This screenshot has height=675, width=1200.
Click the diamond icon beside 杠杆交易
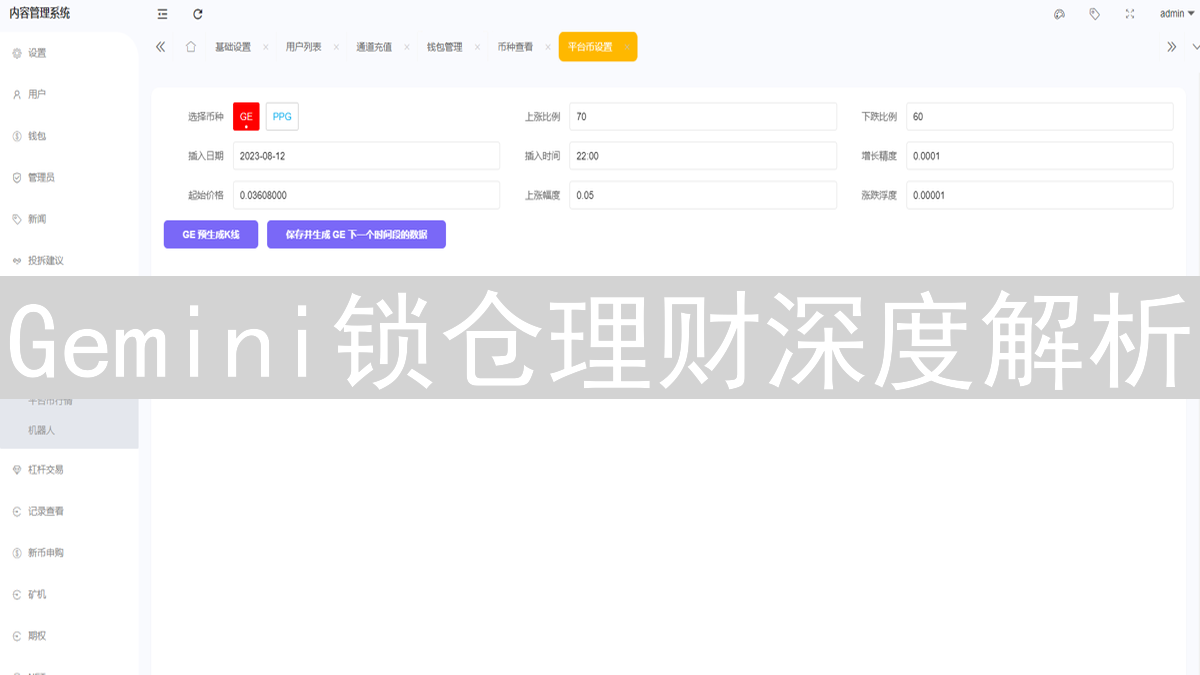[x=17, y=469]
